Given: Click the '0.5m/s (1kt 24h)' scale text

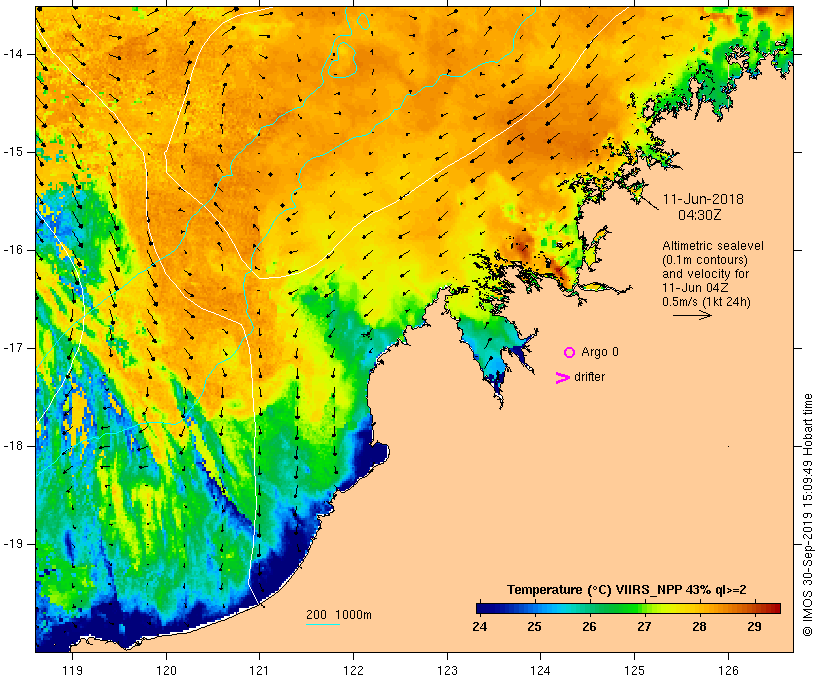Looking at the screenshot, I should (x=706, y=302).
